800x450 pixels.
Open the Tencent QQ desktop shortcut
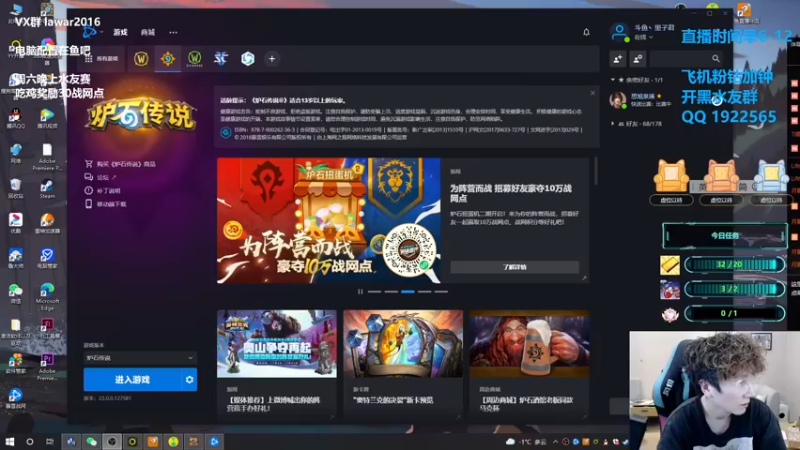[15, 118]
